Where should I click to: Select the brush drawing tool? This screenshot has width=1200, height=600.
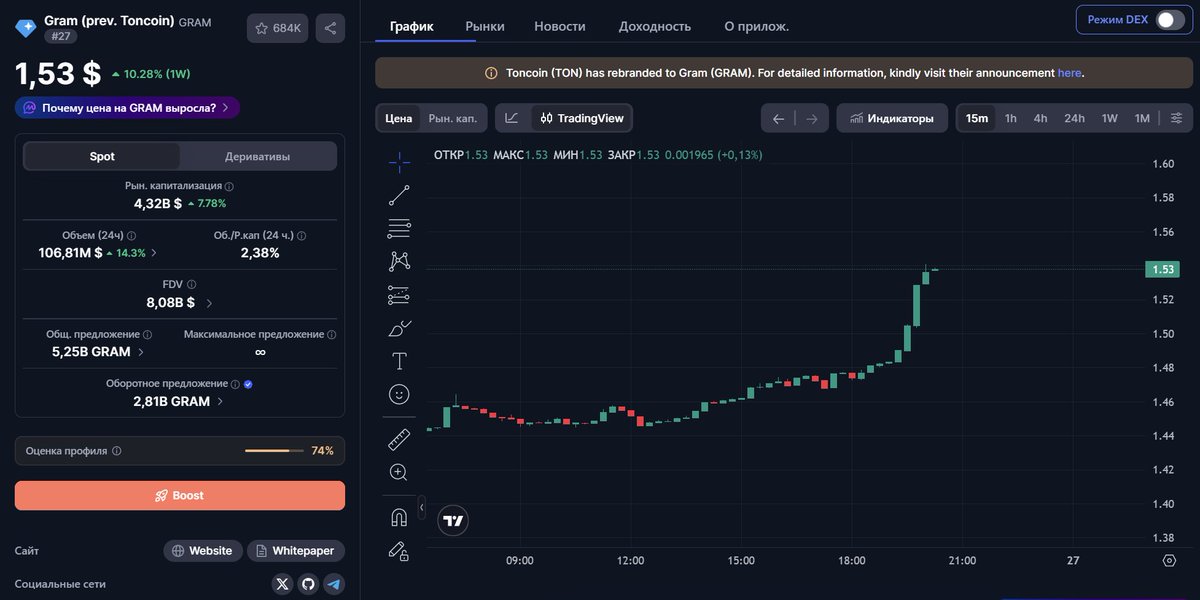399,328
